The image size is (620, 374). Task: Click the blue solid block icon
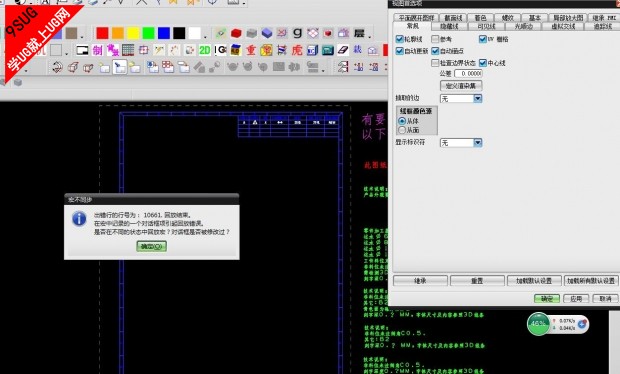[267, 33]
